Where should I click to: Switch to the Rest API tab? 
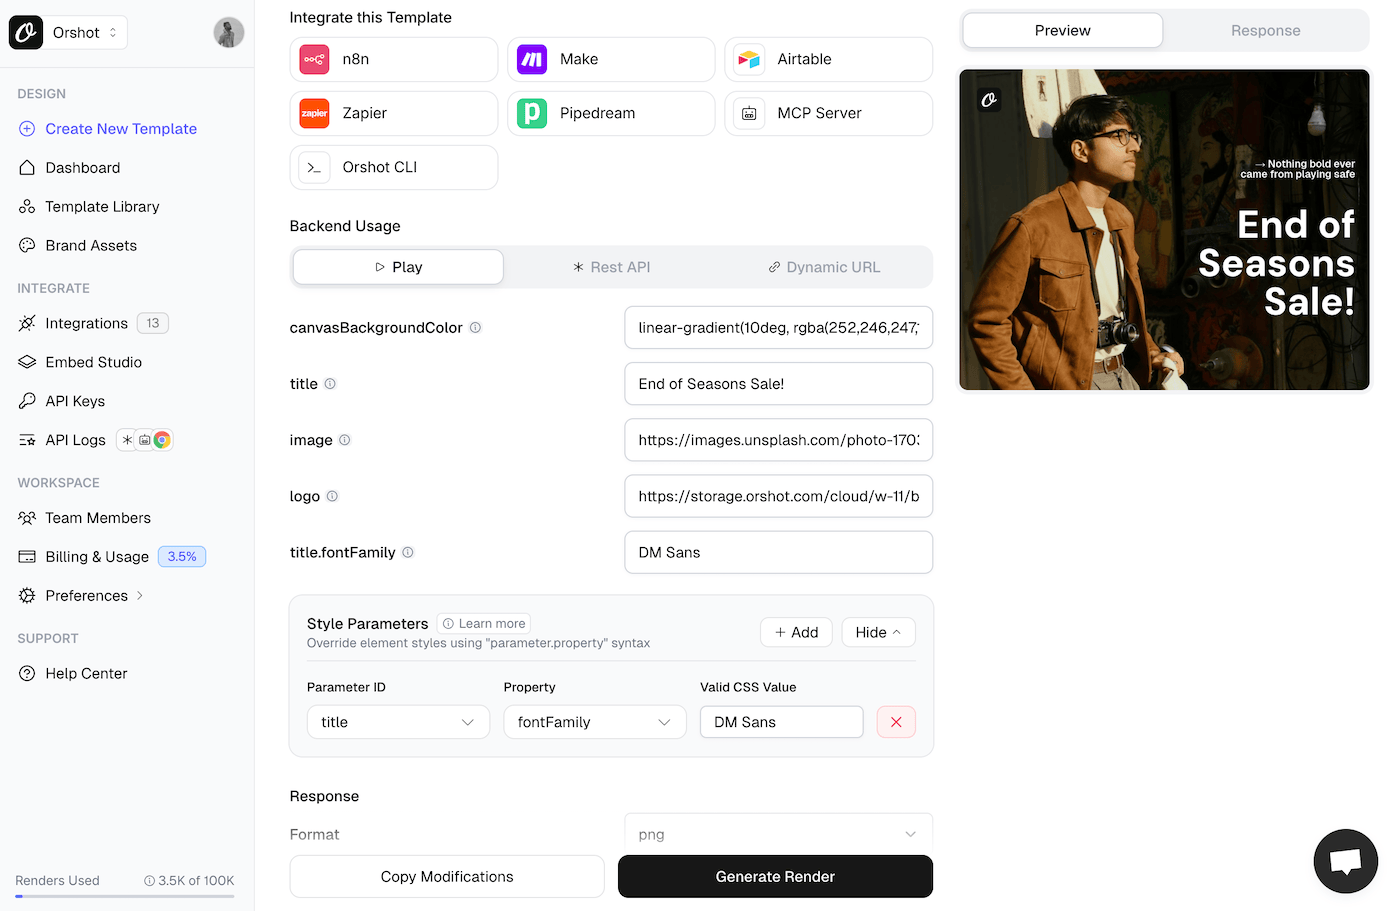(612, 267)
